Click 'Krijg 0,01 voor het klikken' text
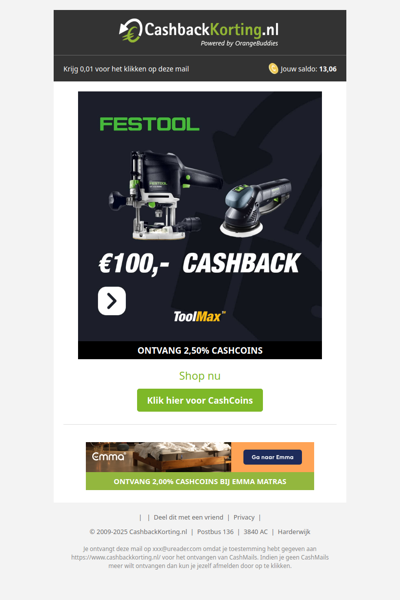Viewport: 400px width, 600px height. click(x=126, y=69)
